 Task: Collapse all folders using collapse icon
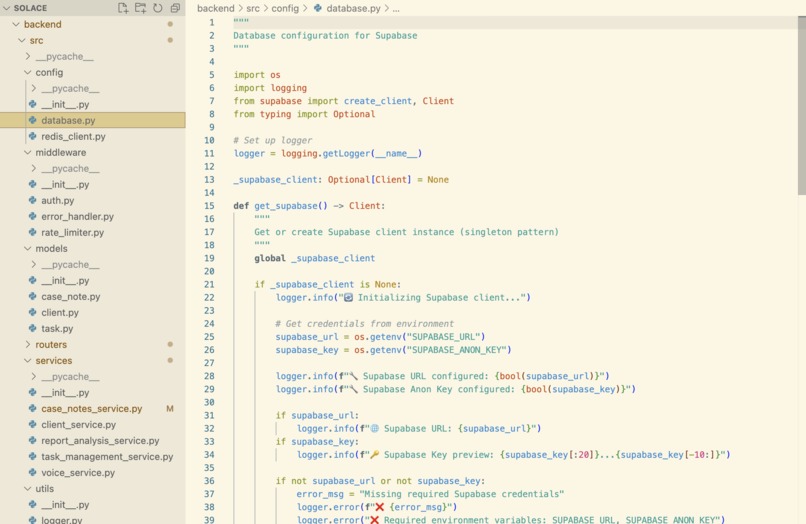pyautogui.click(x=175, y=8)
